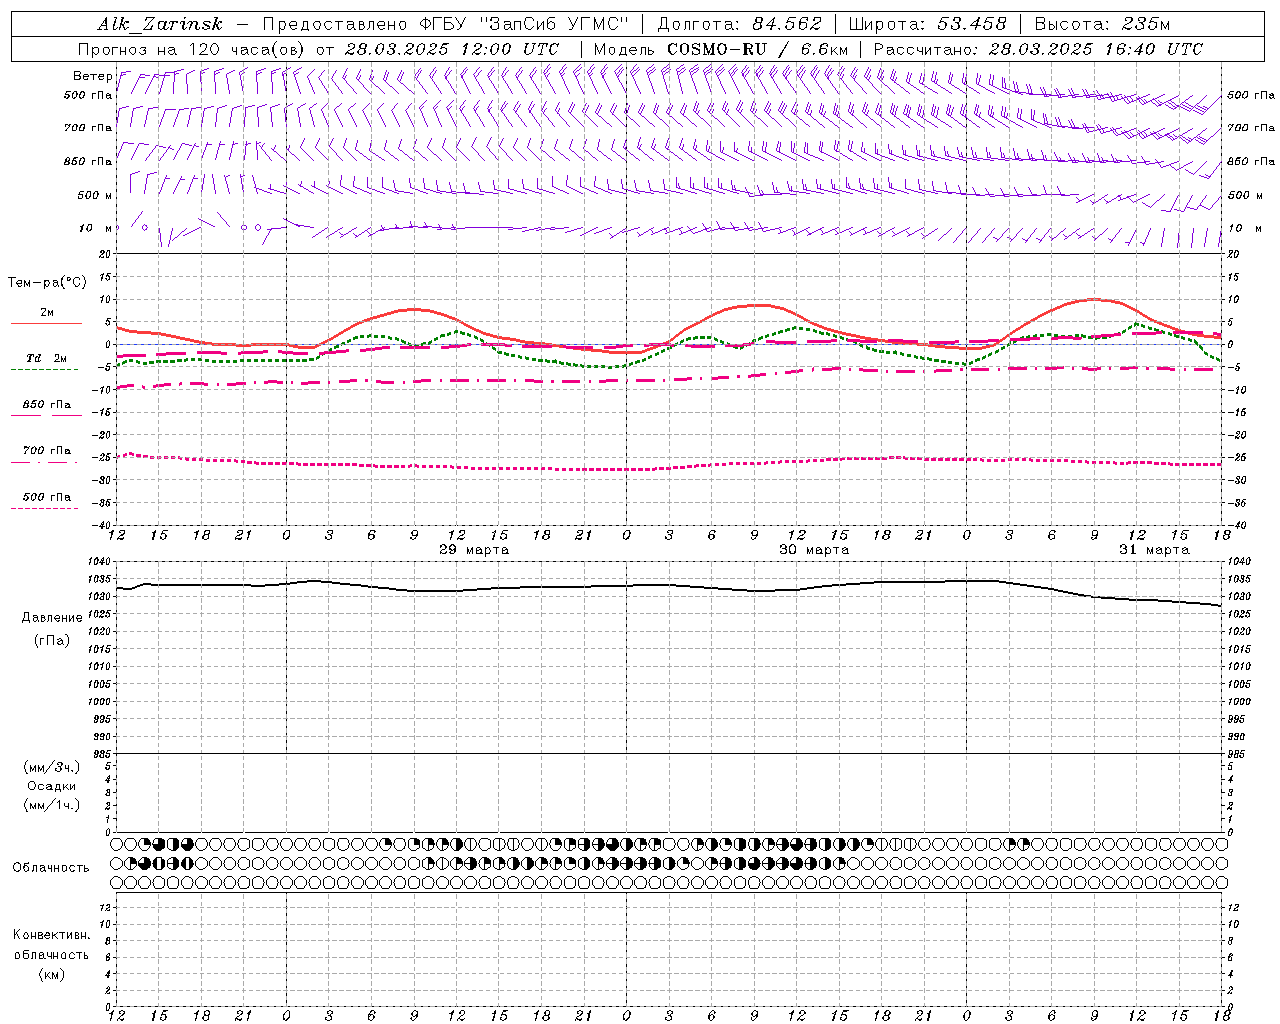This screenshot has height=1024, width=1280.
Task: Click the right-side 850 гПа wind level label
Action: point(1251,161)
